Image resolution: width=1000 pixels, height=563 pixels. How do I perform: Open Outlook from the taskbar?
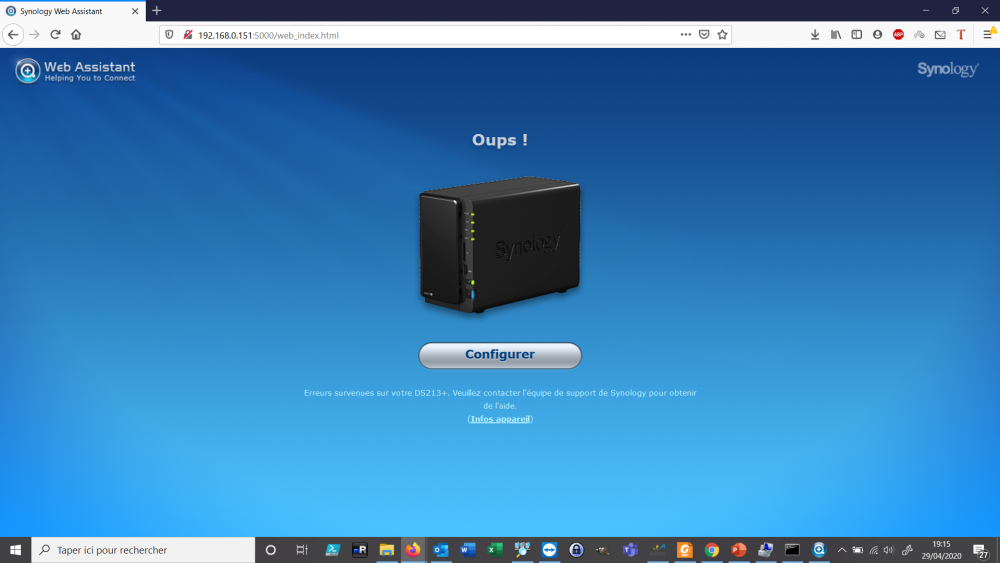click(x=441, y=550)
